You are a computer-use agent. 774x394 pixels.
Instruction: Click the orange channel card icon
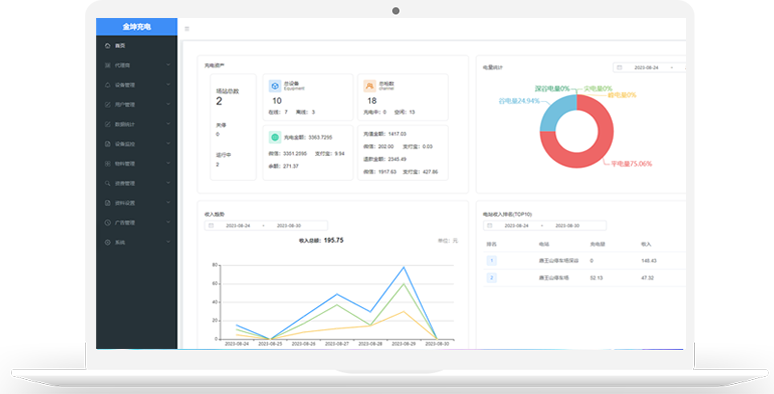(x=370, y=86)
